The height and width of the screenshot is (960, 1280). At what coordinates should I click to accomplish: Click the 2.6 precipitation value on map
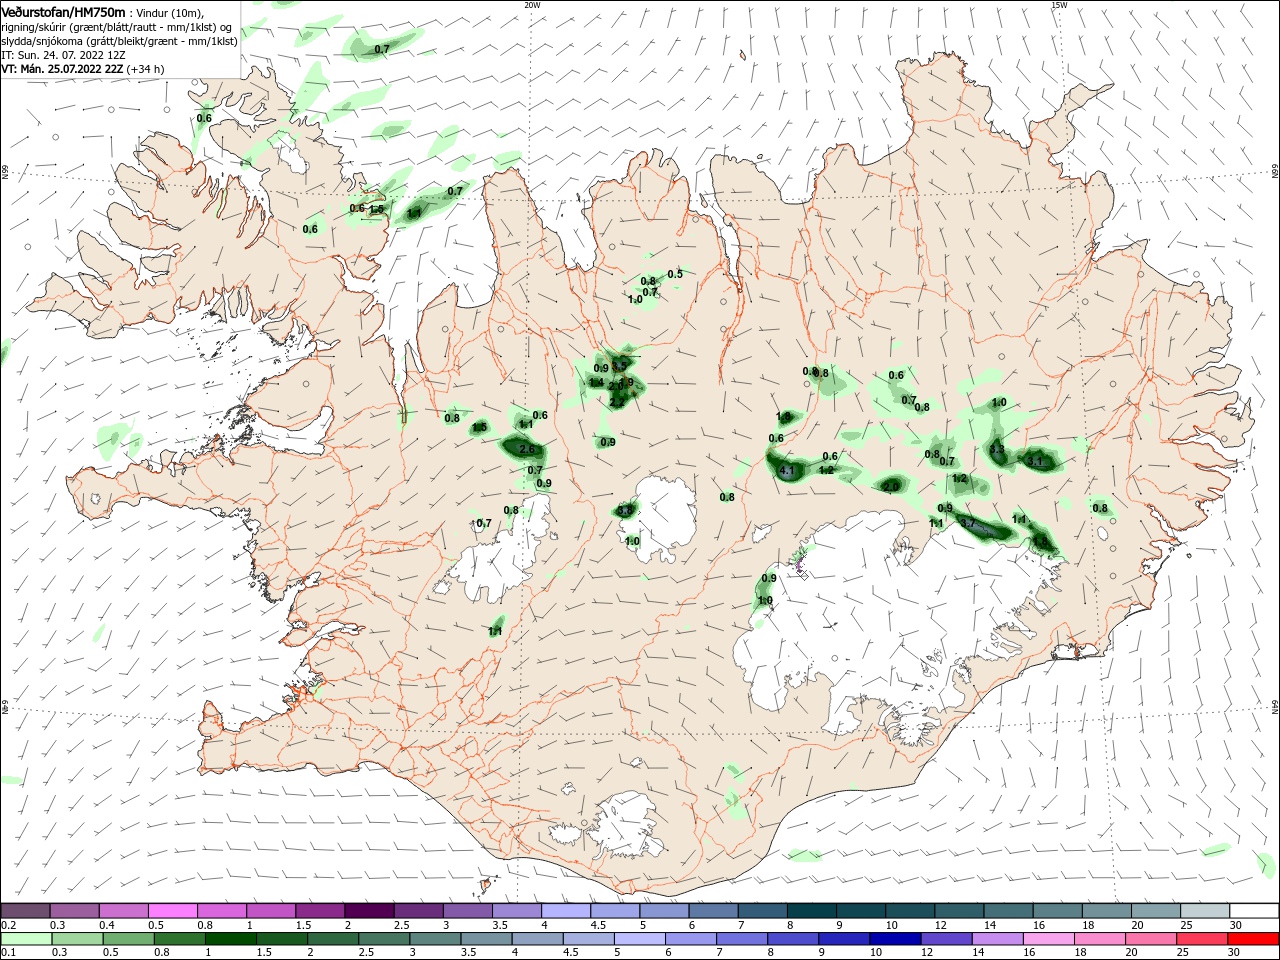click(x=528, y=449)
